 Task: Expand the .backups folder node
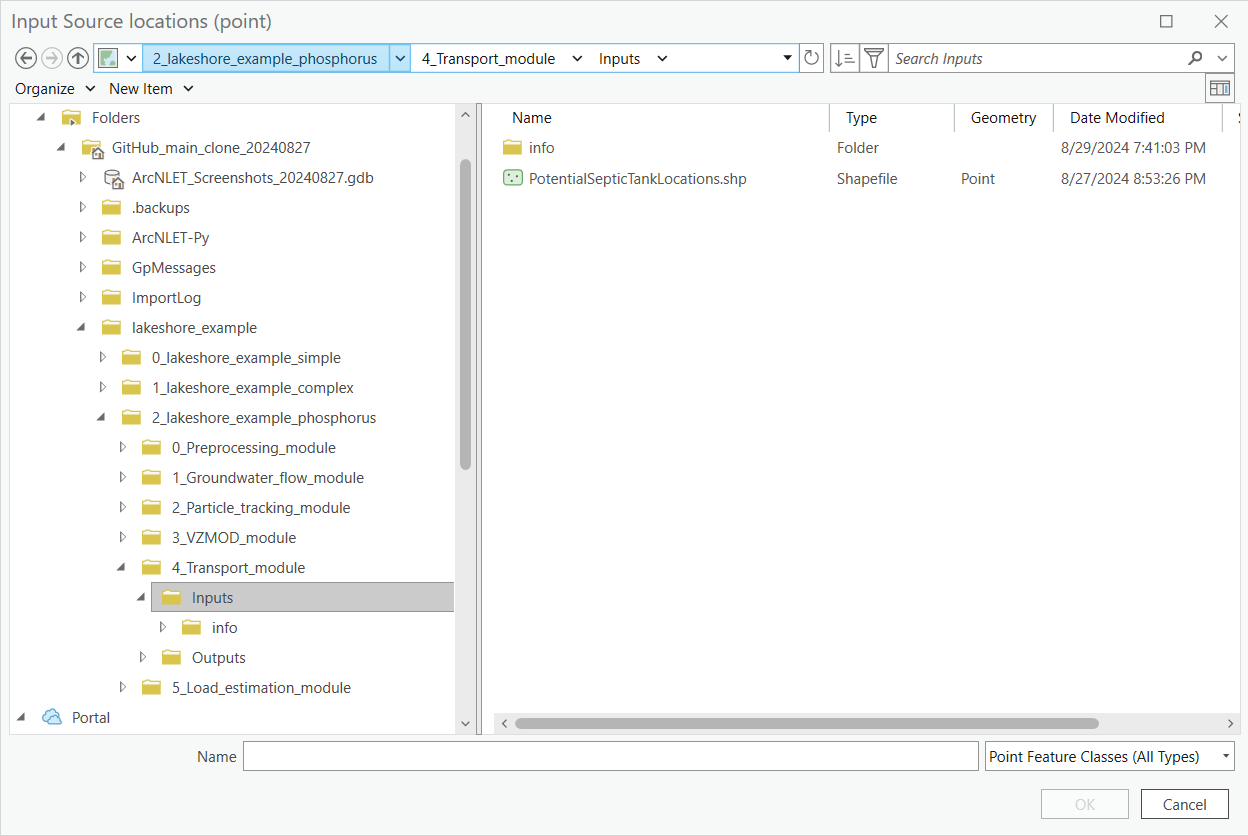click(x=83, y=208)
